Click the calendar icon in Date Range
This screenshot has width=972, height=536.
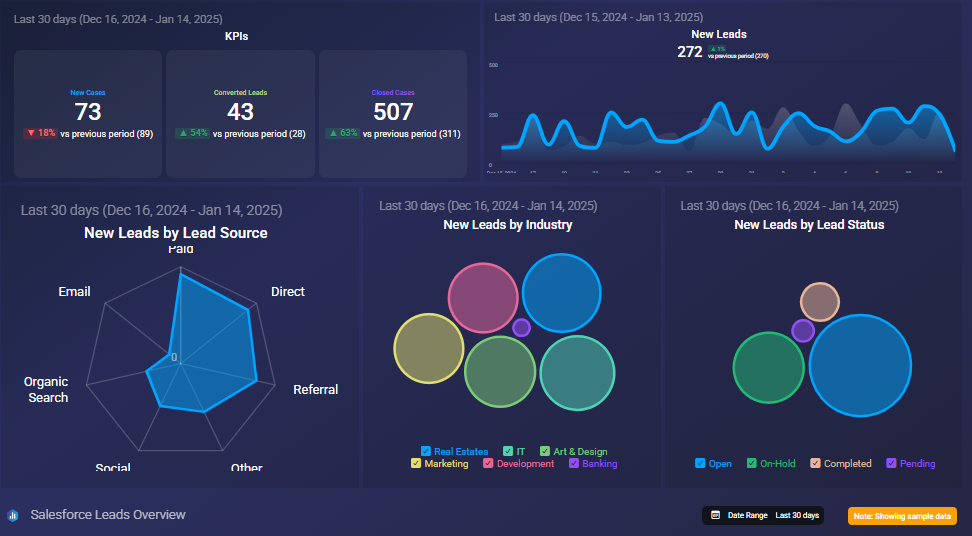[715, 515]
